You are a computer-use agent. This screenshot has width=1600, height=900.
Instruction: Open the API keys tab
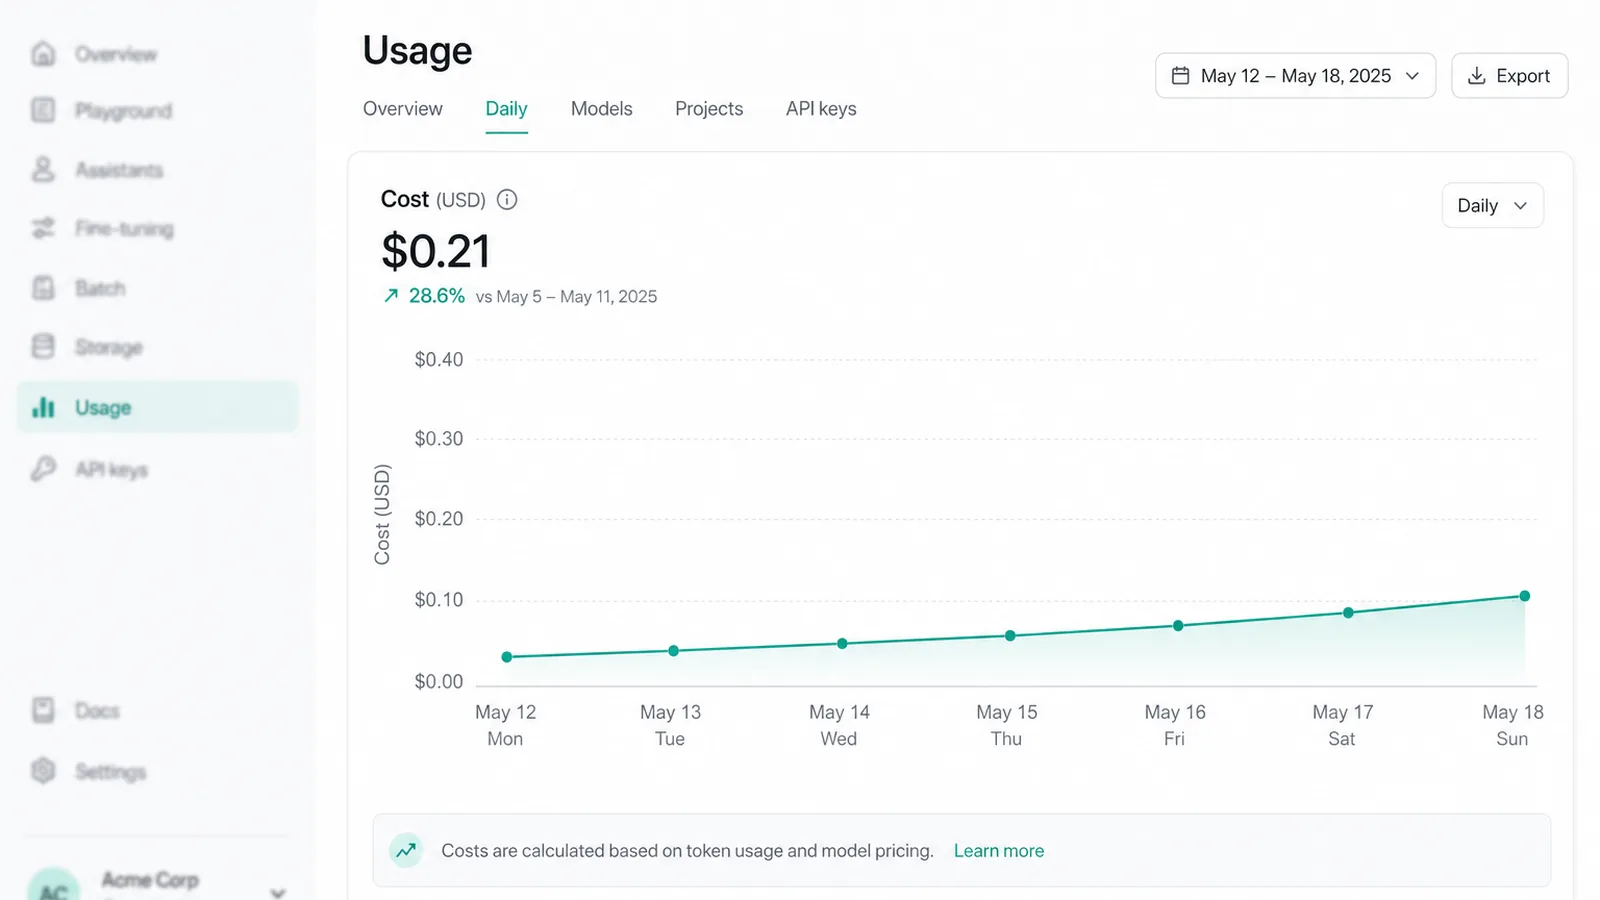pyautogui.click(x=821, y=109)
